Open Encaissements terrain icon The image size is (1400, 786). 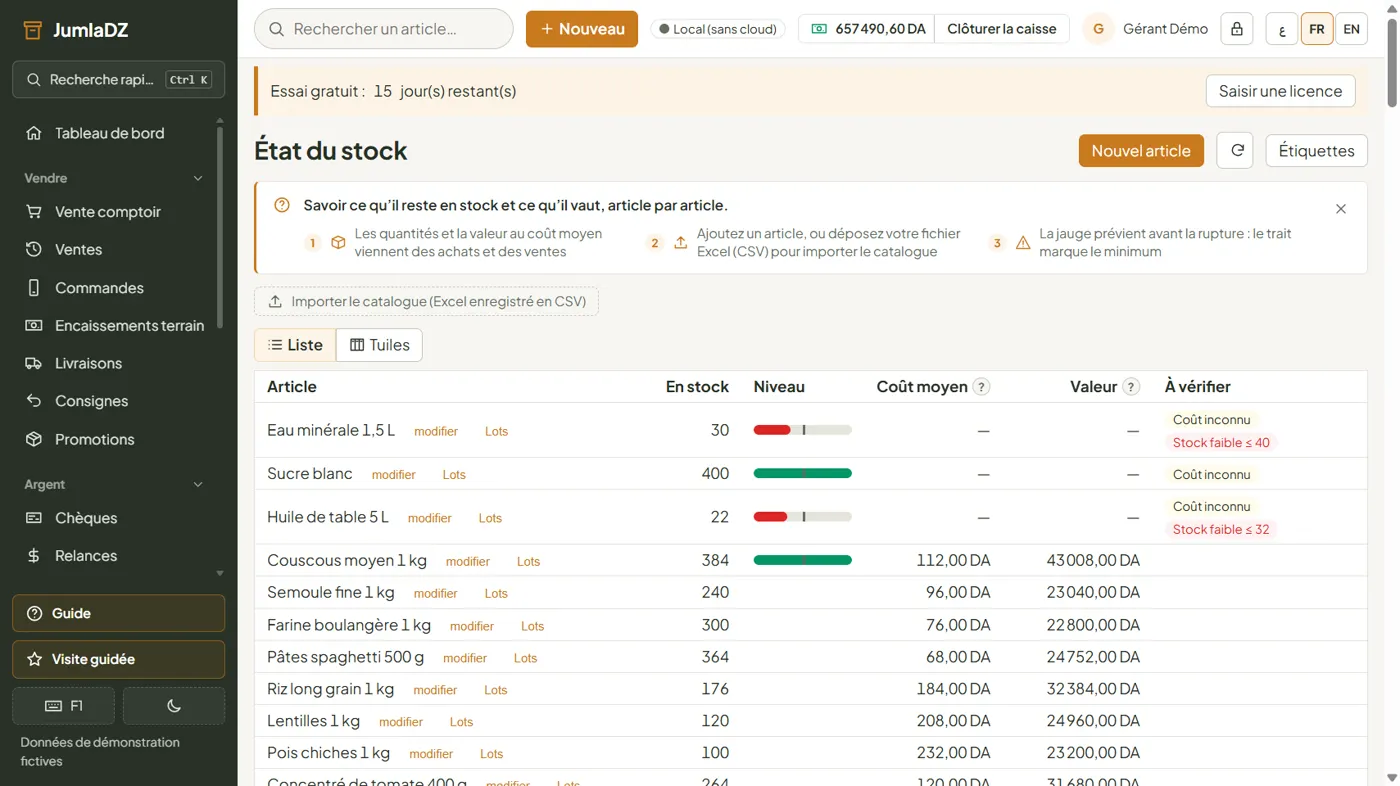tap(34, 326)
